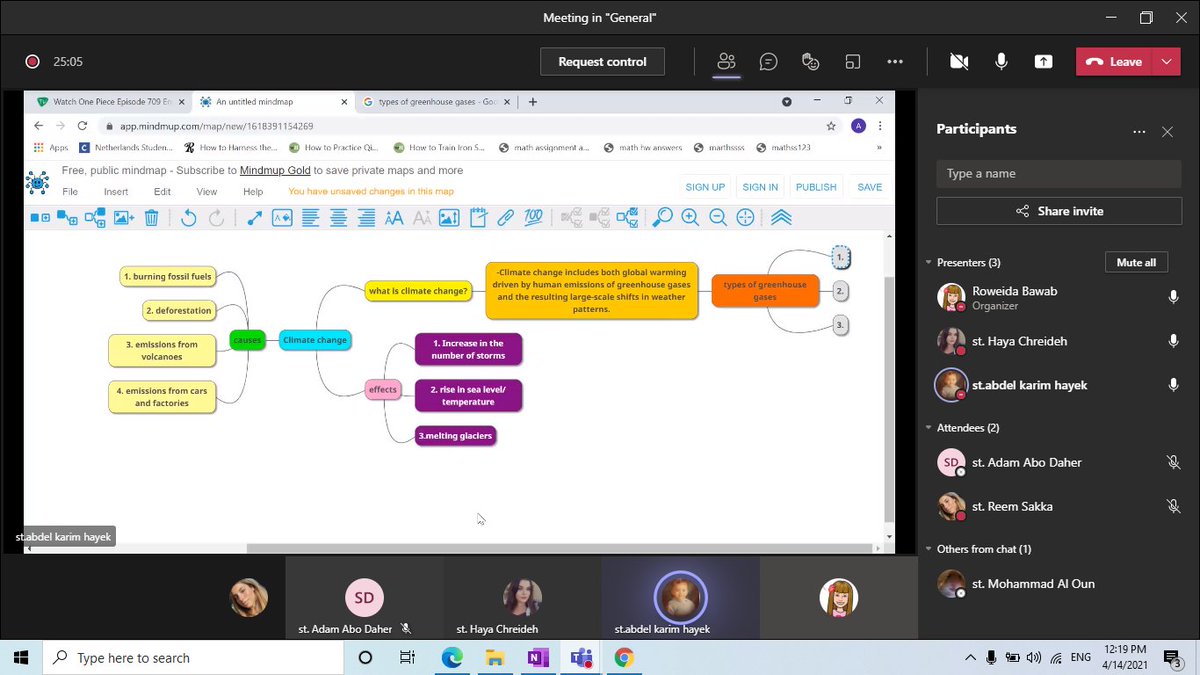Mute st. Haya Chreideh's microphone
The width and height of the screenshot is (1200, 675).
1173,341
